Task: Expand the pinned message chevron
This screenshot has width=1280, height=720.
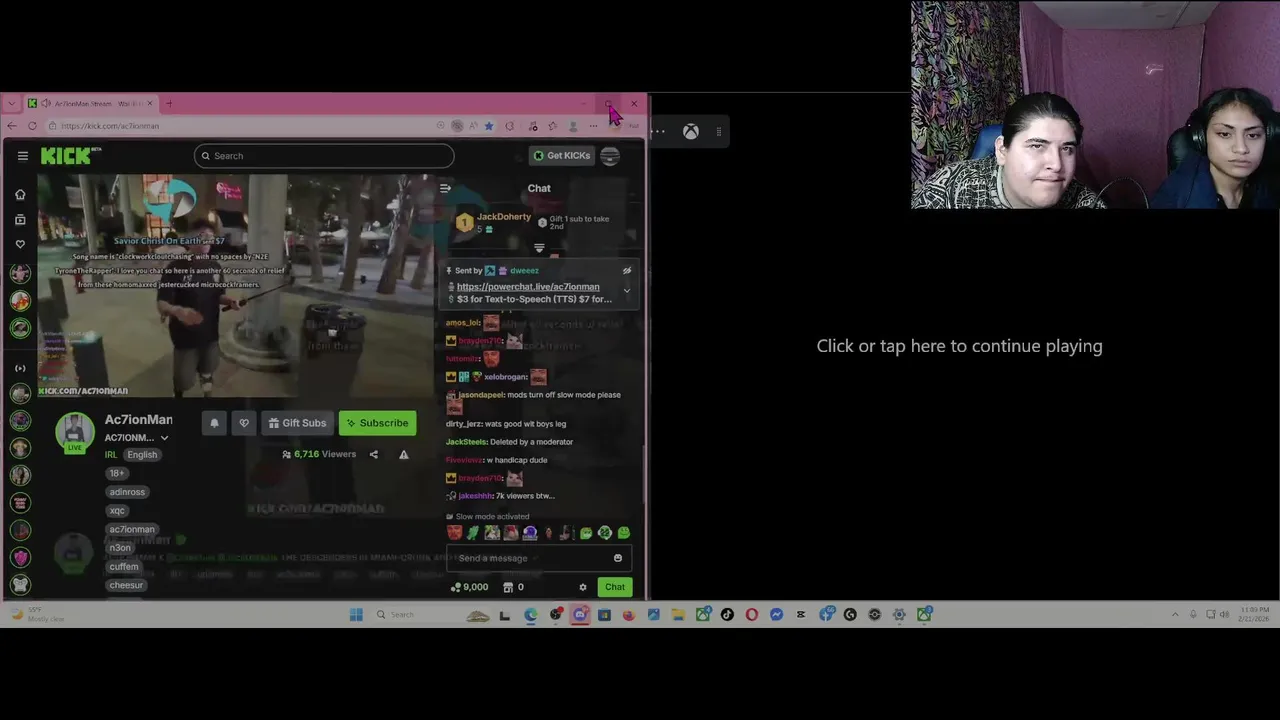Action: [627, 292]
